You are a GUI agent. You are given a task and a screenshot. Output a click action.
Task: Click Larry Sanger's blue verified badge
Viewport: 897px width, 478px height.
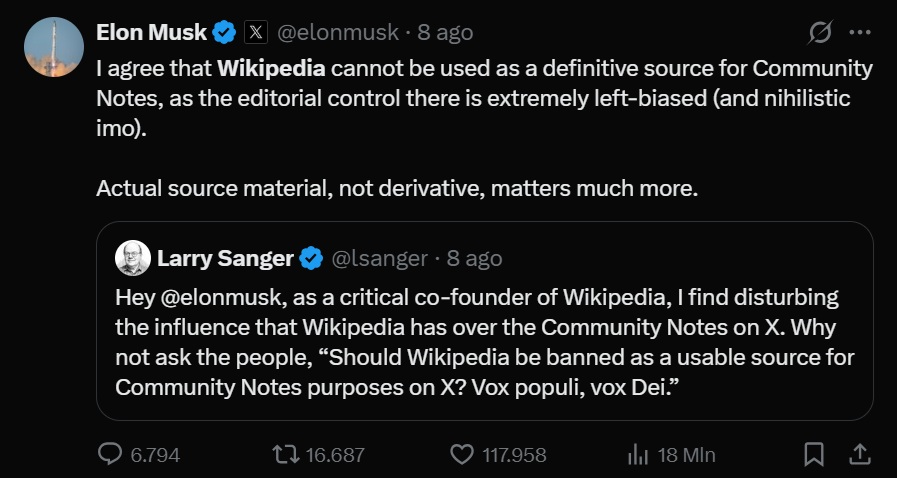tap(311, 259)
